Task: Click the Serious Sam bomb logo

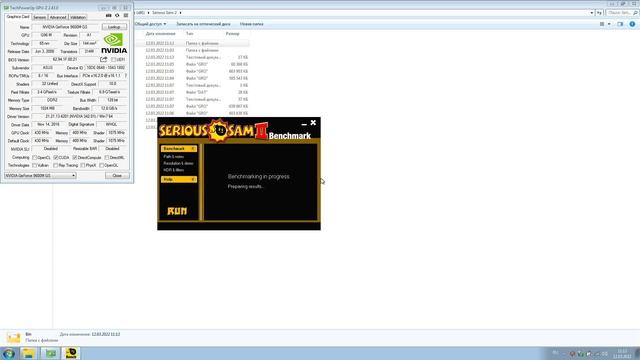Action: tap(219, 130)
